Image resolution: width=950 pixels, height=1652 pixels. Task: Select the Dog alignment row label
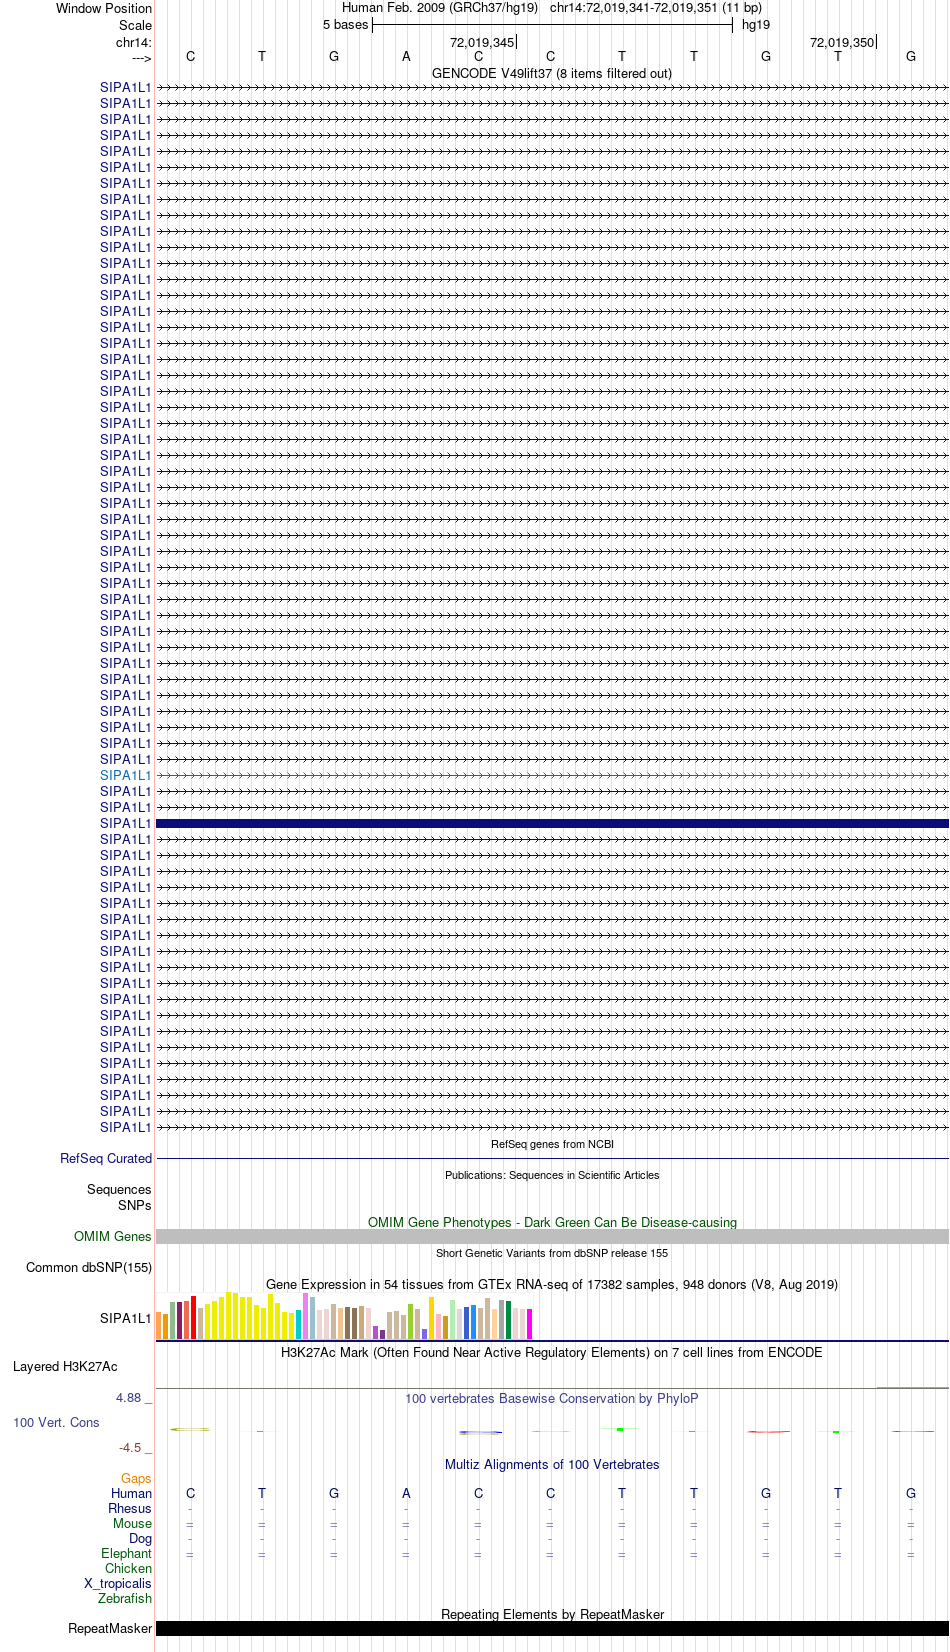click(141, 1538)
